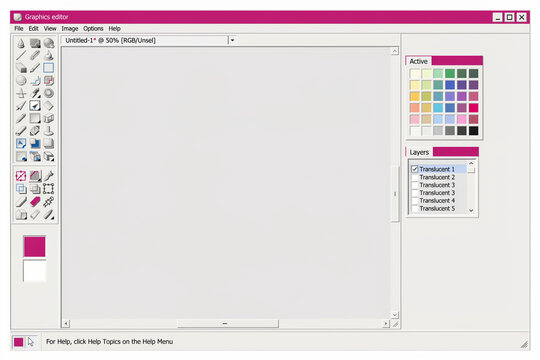Viewport: 540px width, 360px height.
Task: Select the dotted selection rectangle with handles
Action: point(49,189)
